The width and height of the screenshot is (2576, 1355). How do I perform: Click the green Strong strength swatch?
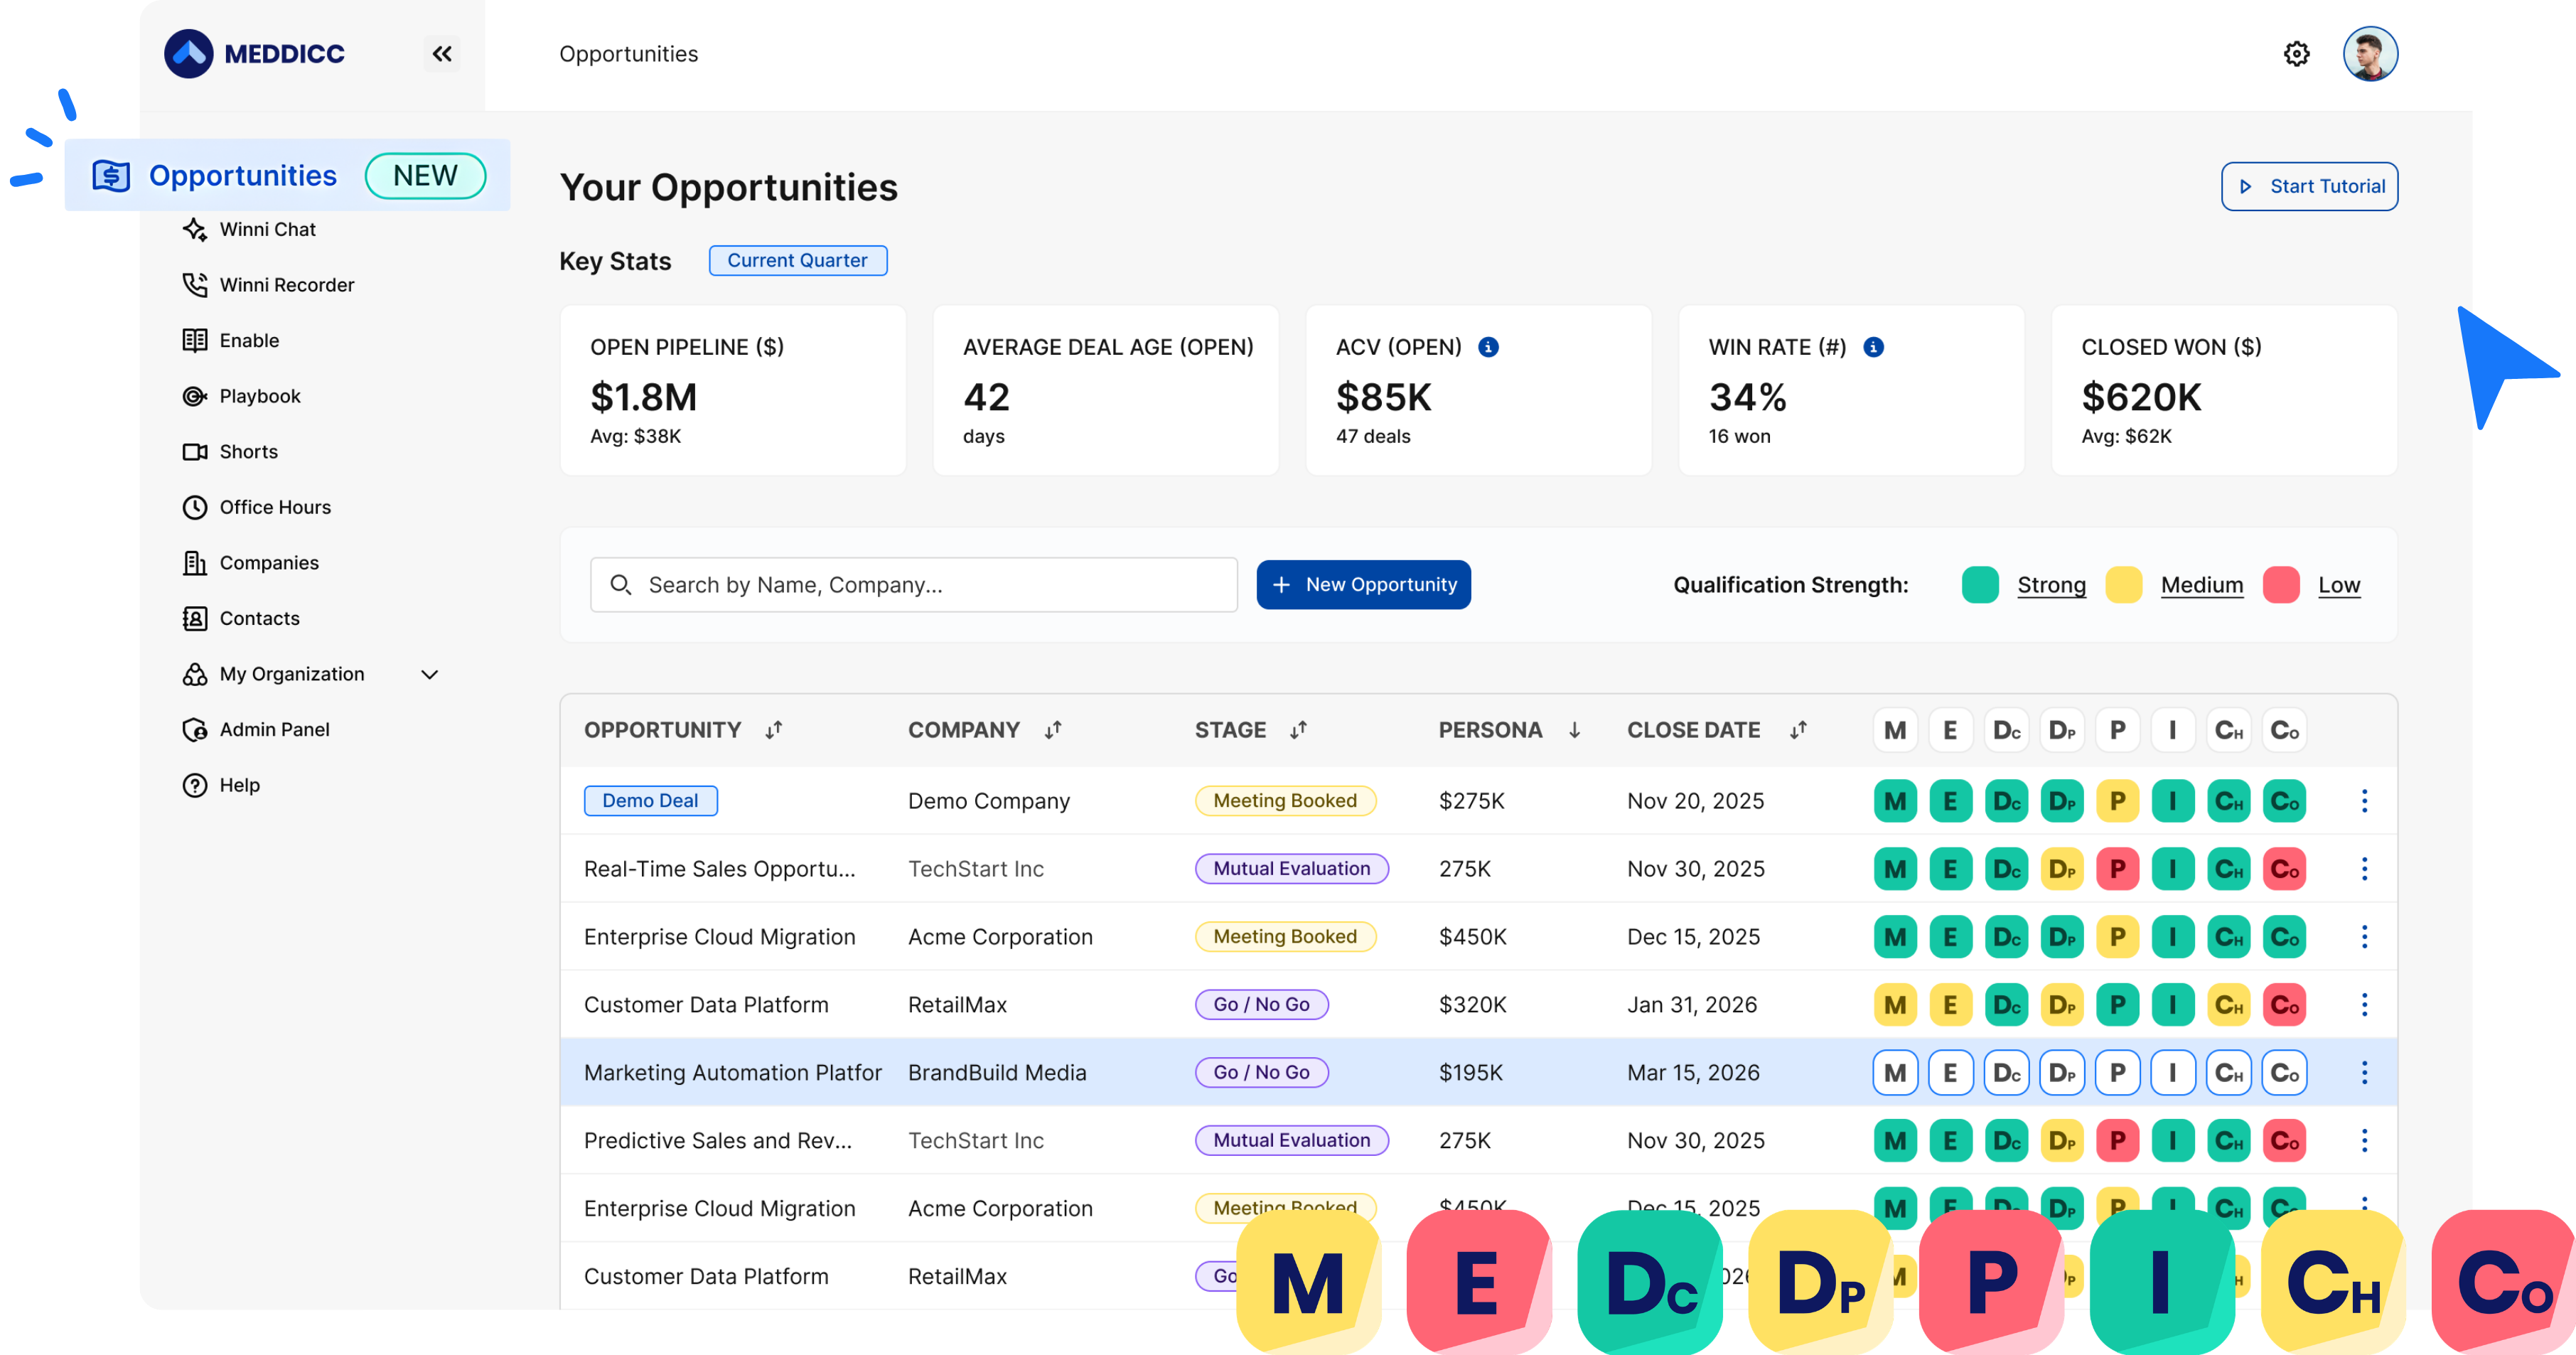pyautogui.click(x=1980, y=585)
